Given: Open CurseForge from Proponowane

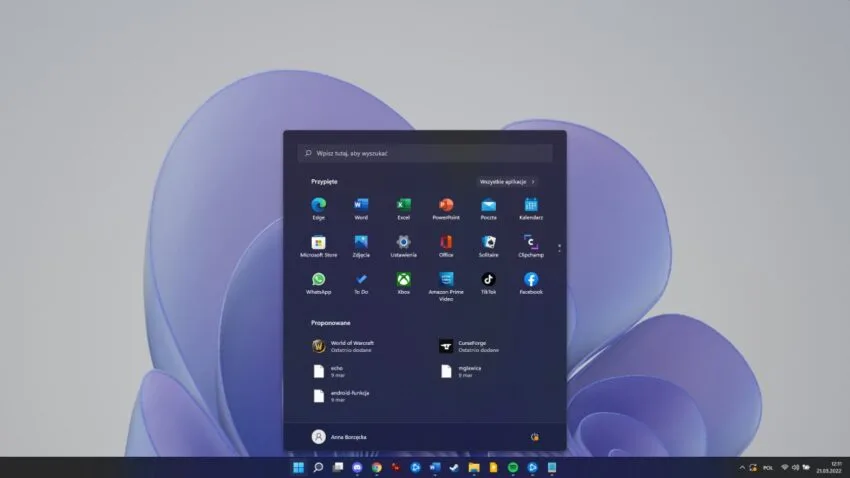Looking at the screenshot, I should coord(469,346).
